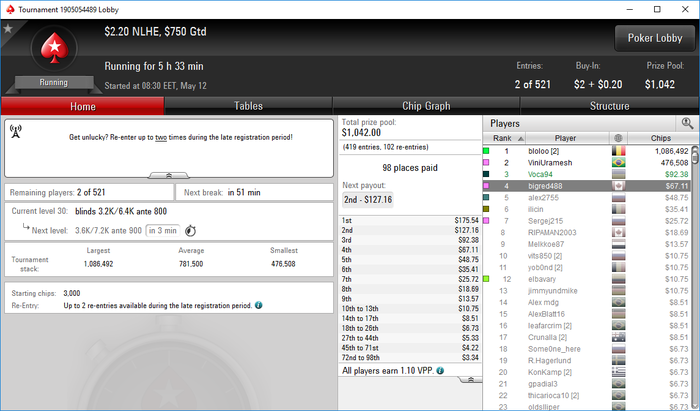The height and width of the screenshot is (411, 700).
Task: Click the Players list vertical scrollbar
Action: coord(694,276)
